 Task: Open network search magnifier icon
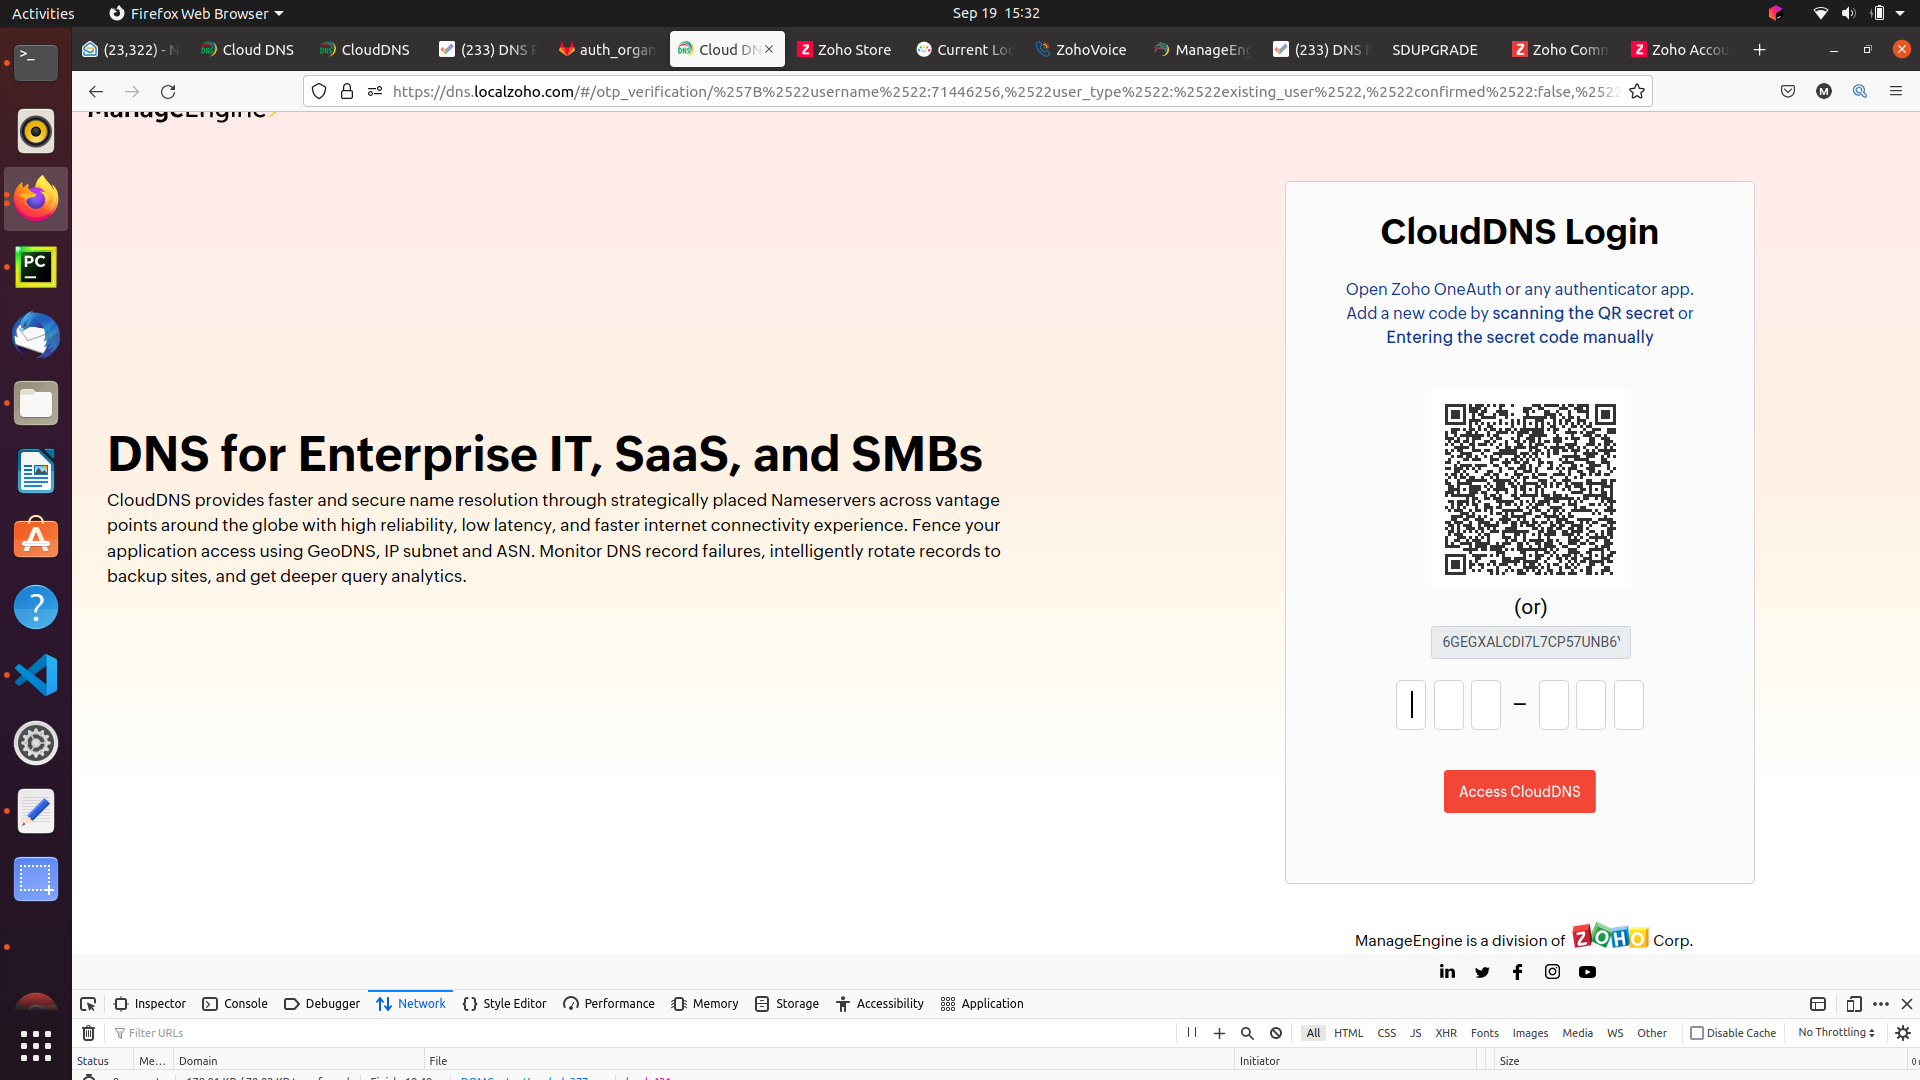coord(1247,1033)
